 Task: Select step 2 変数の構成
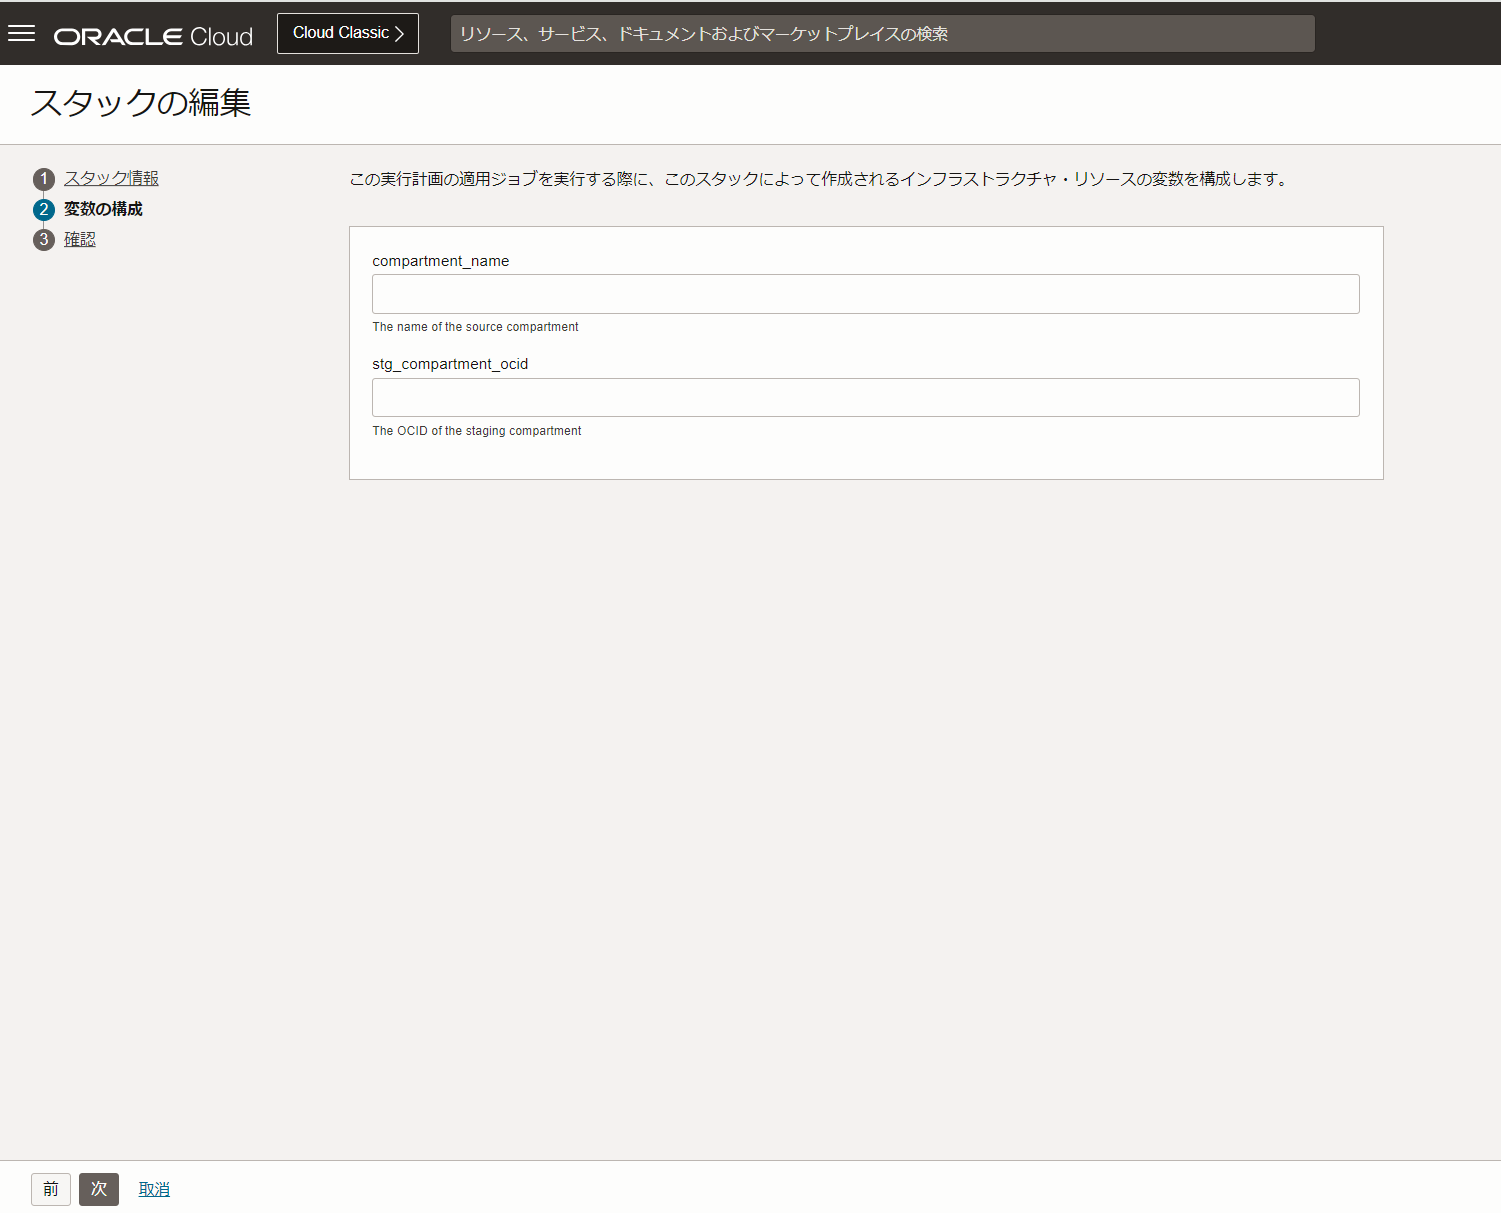point(103,209)
